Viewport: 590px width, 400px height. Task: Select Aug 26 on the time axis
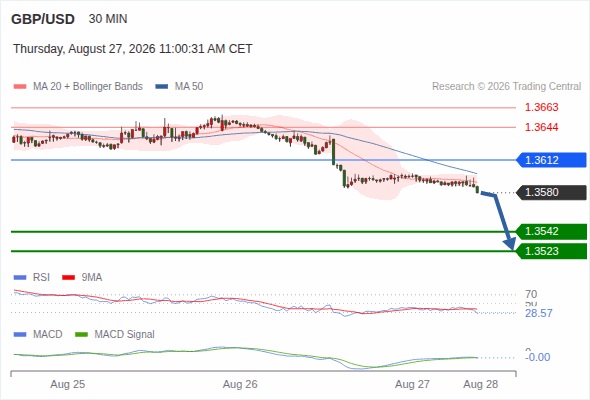tap(240, 384)
